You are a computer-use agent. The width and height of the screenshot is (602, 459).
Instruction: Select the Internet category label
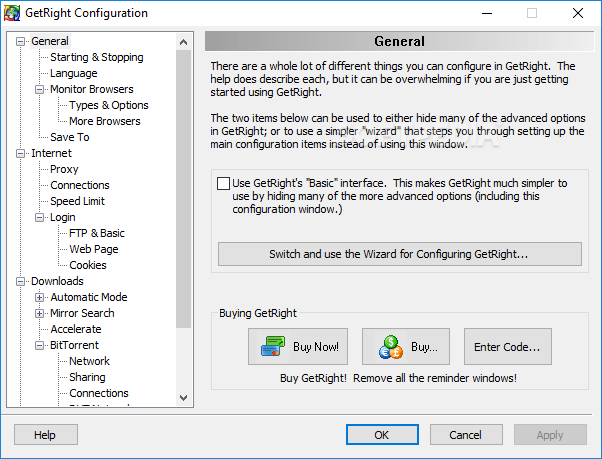pos(51,154)
